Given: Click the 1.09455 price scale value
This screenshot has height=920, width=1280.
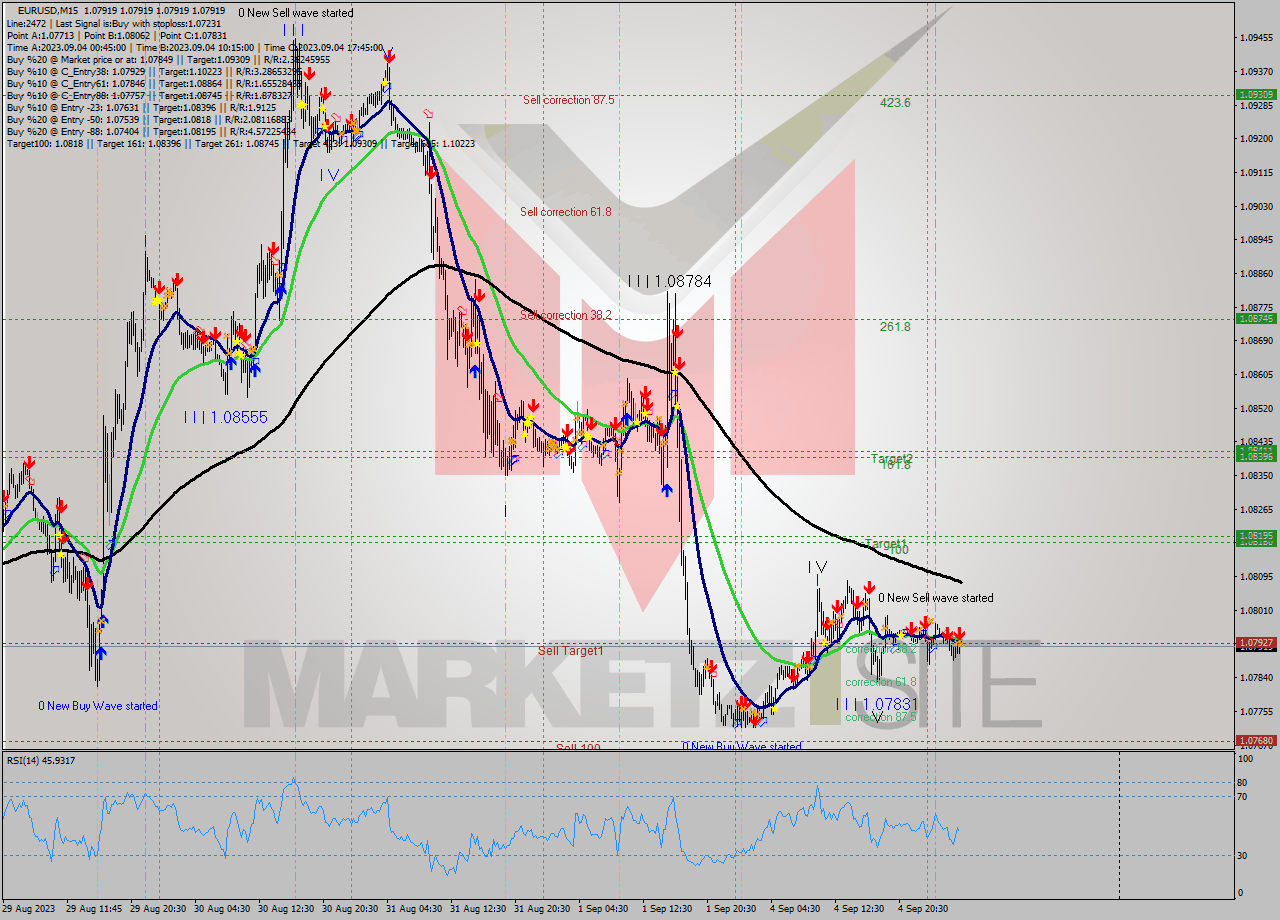Looking at the screenshot, I should pyautogui.click(x=1256, y=38).
